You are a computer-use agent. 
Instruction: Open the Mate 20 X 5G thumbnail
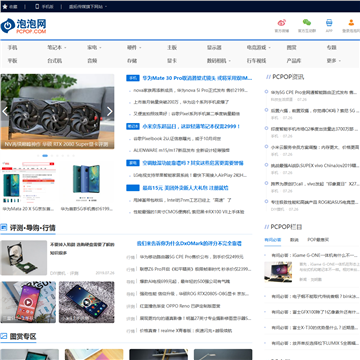[28, 183]
